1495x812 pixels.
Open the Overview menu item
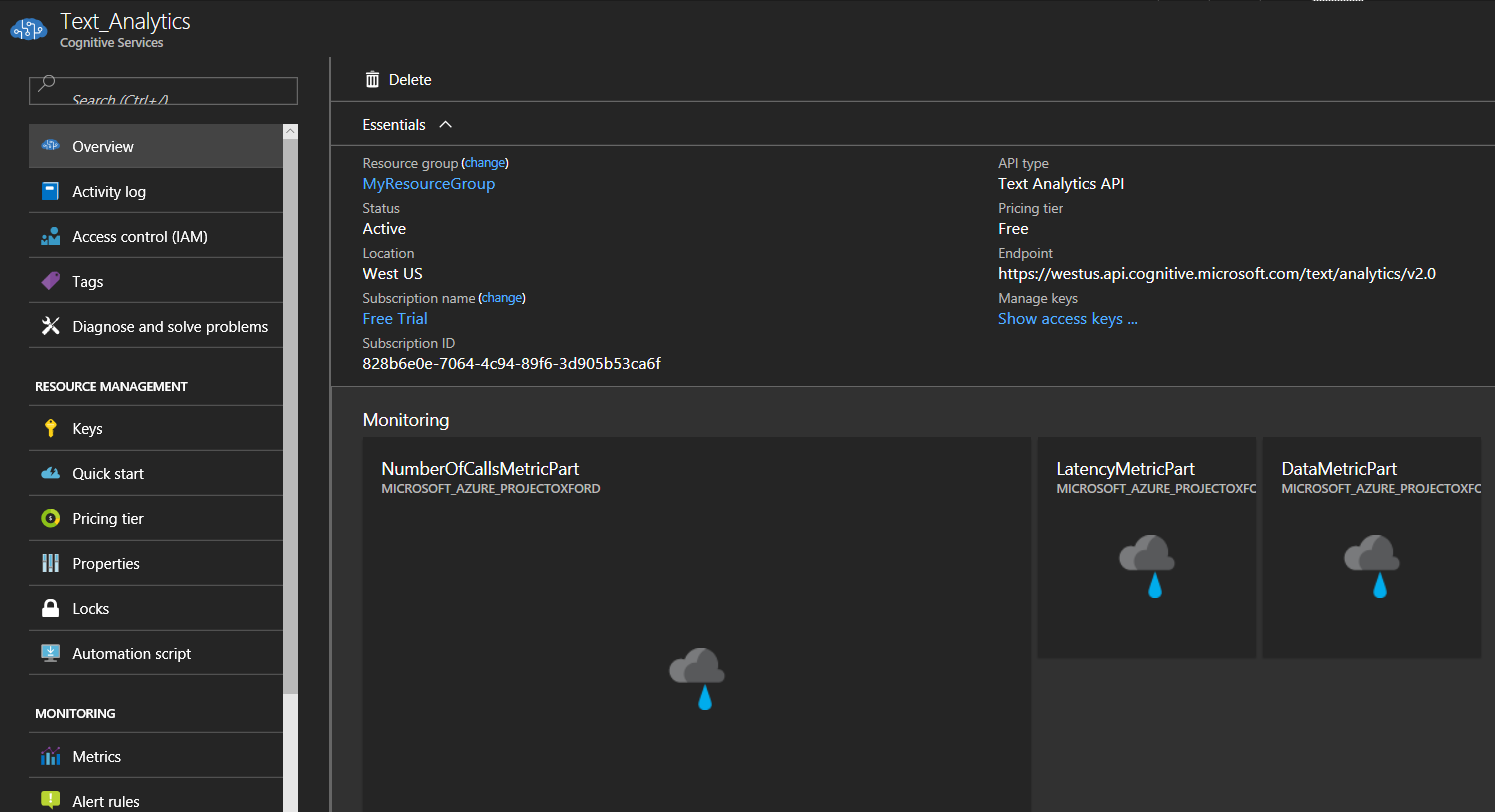coord(156,146)
